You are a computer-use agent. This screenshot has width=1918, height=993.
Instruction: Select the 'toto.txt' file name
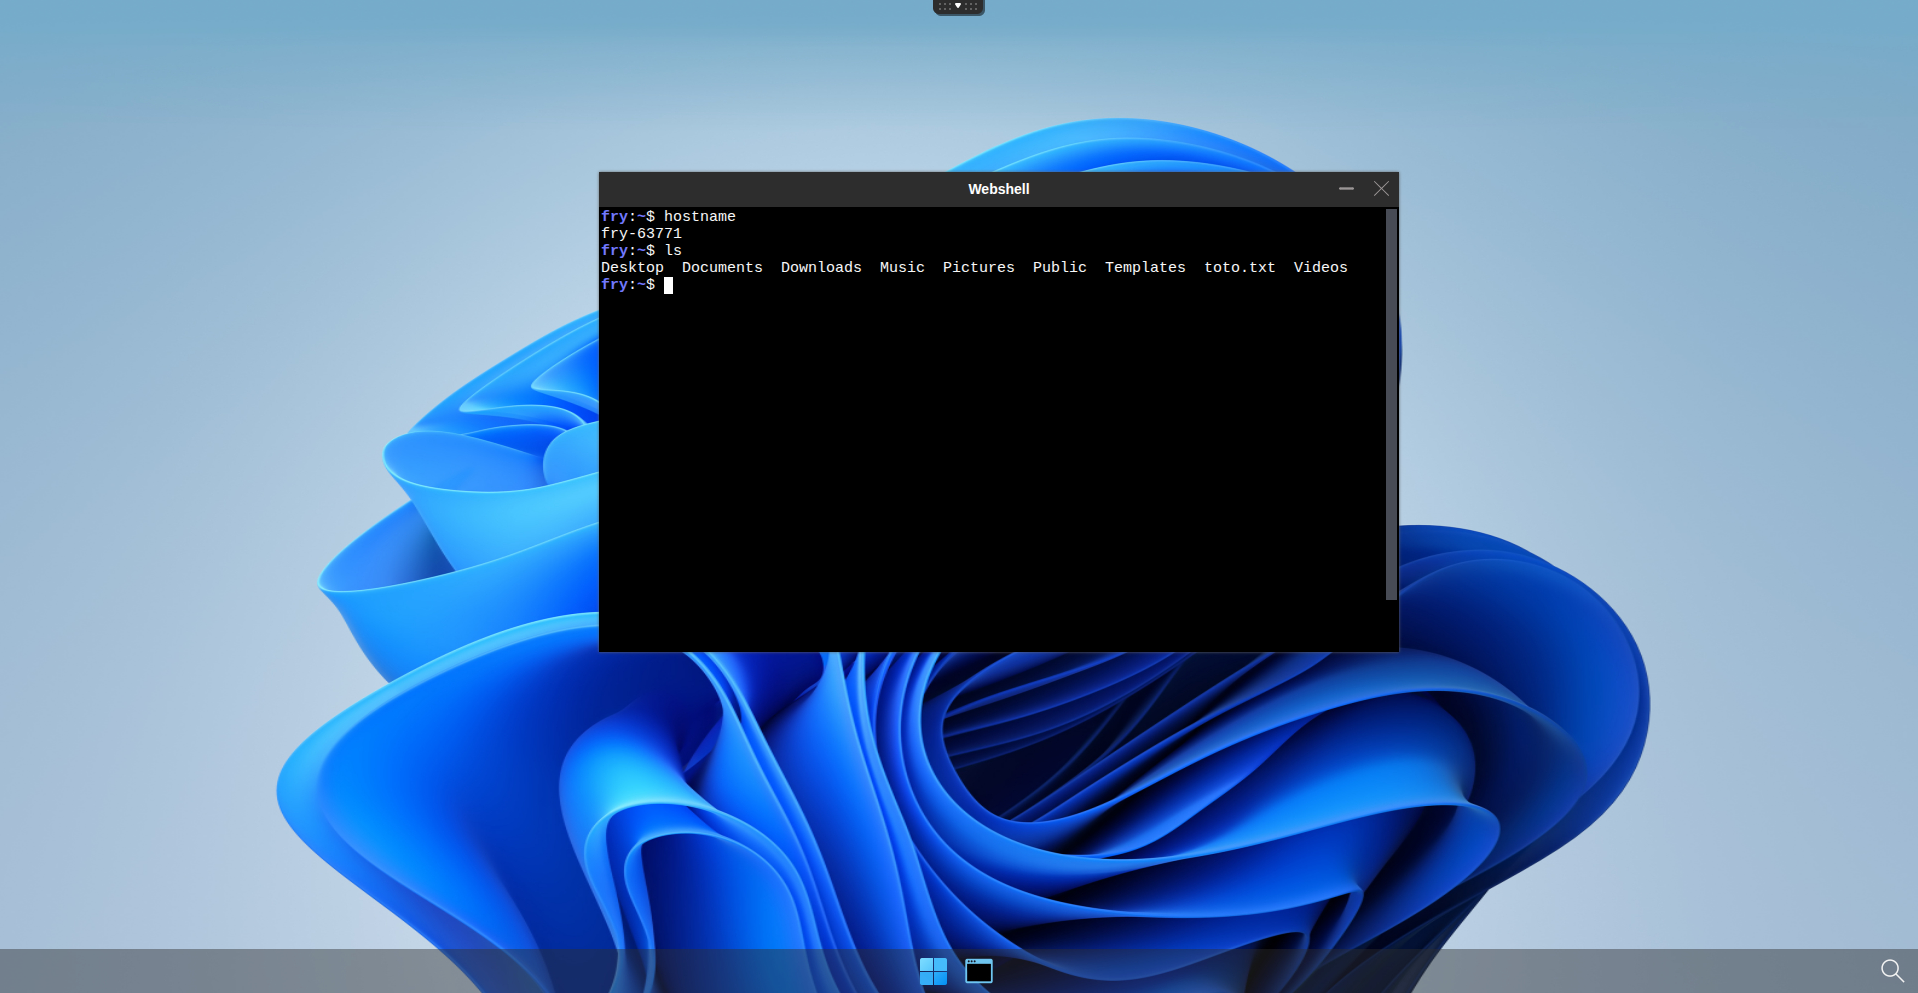(1239, 267)
